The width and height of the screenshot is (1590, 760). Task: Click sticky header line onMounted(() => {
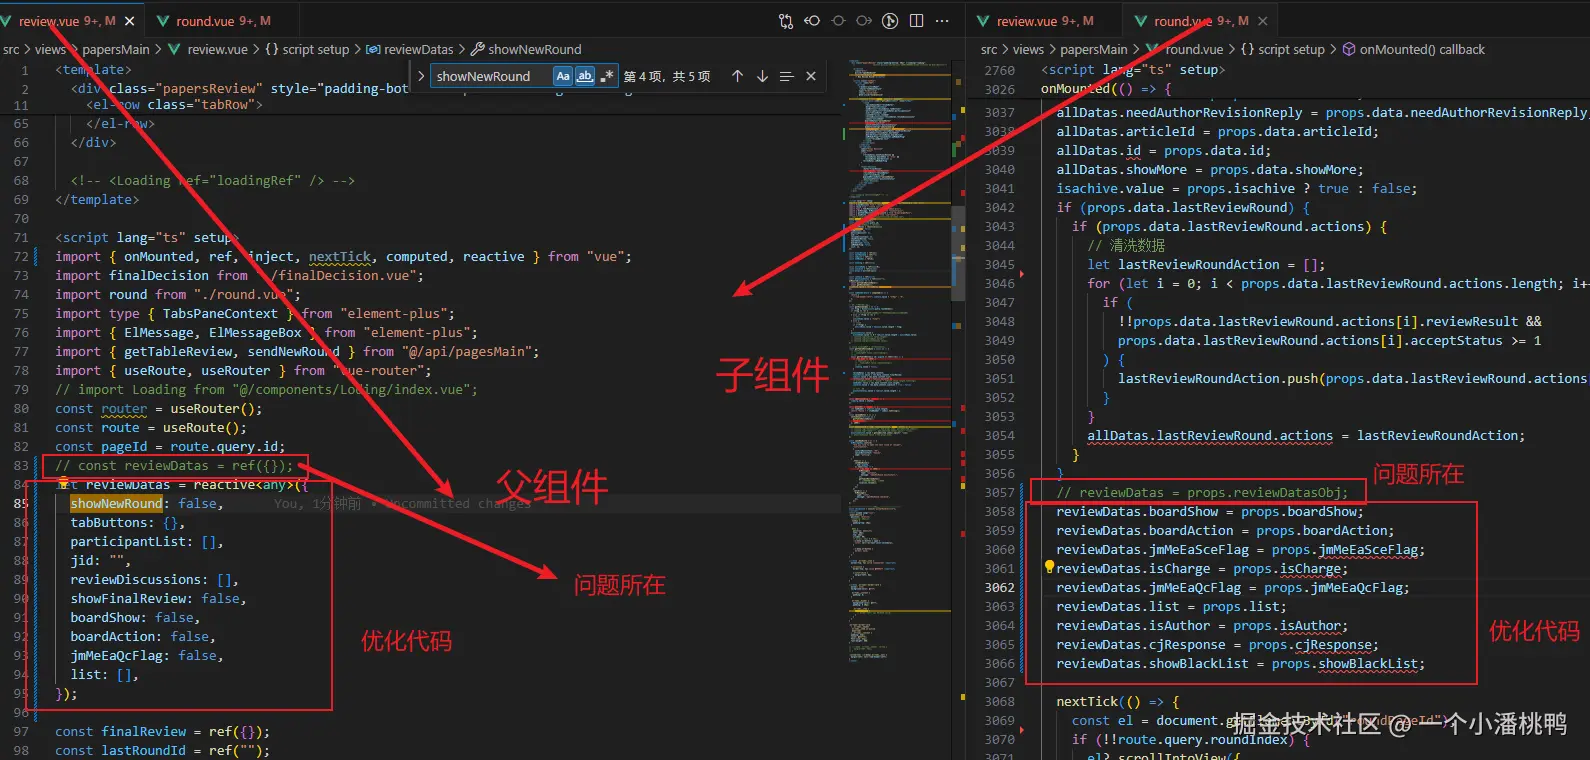[x=1105, y=89]
